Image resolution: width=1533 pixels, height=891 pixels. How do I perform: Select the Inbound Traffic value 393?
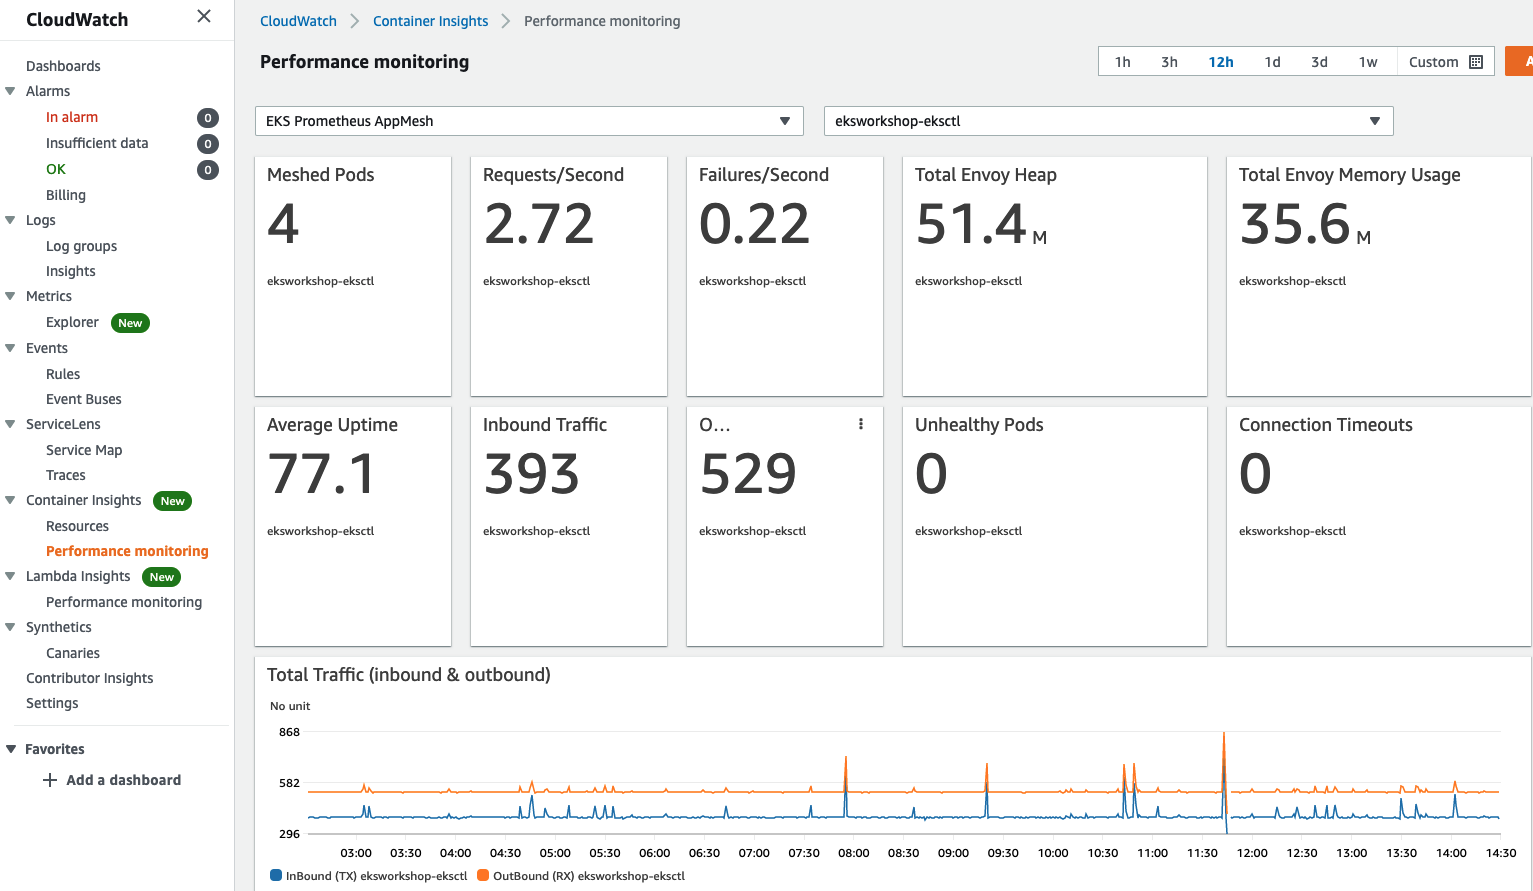tap(532, 474)
